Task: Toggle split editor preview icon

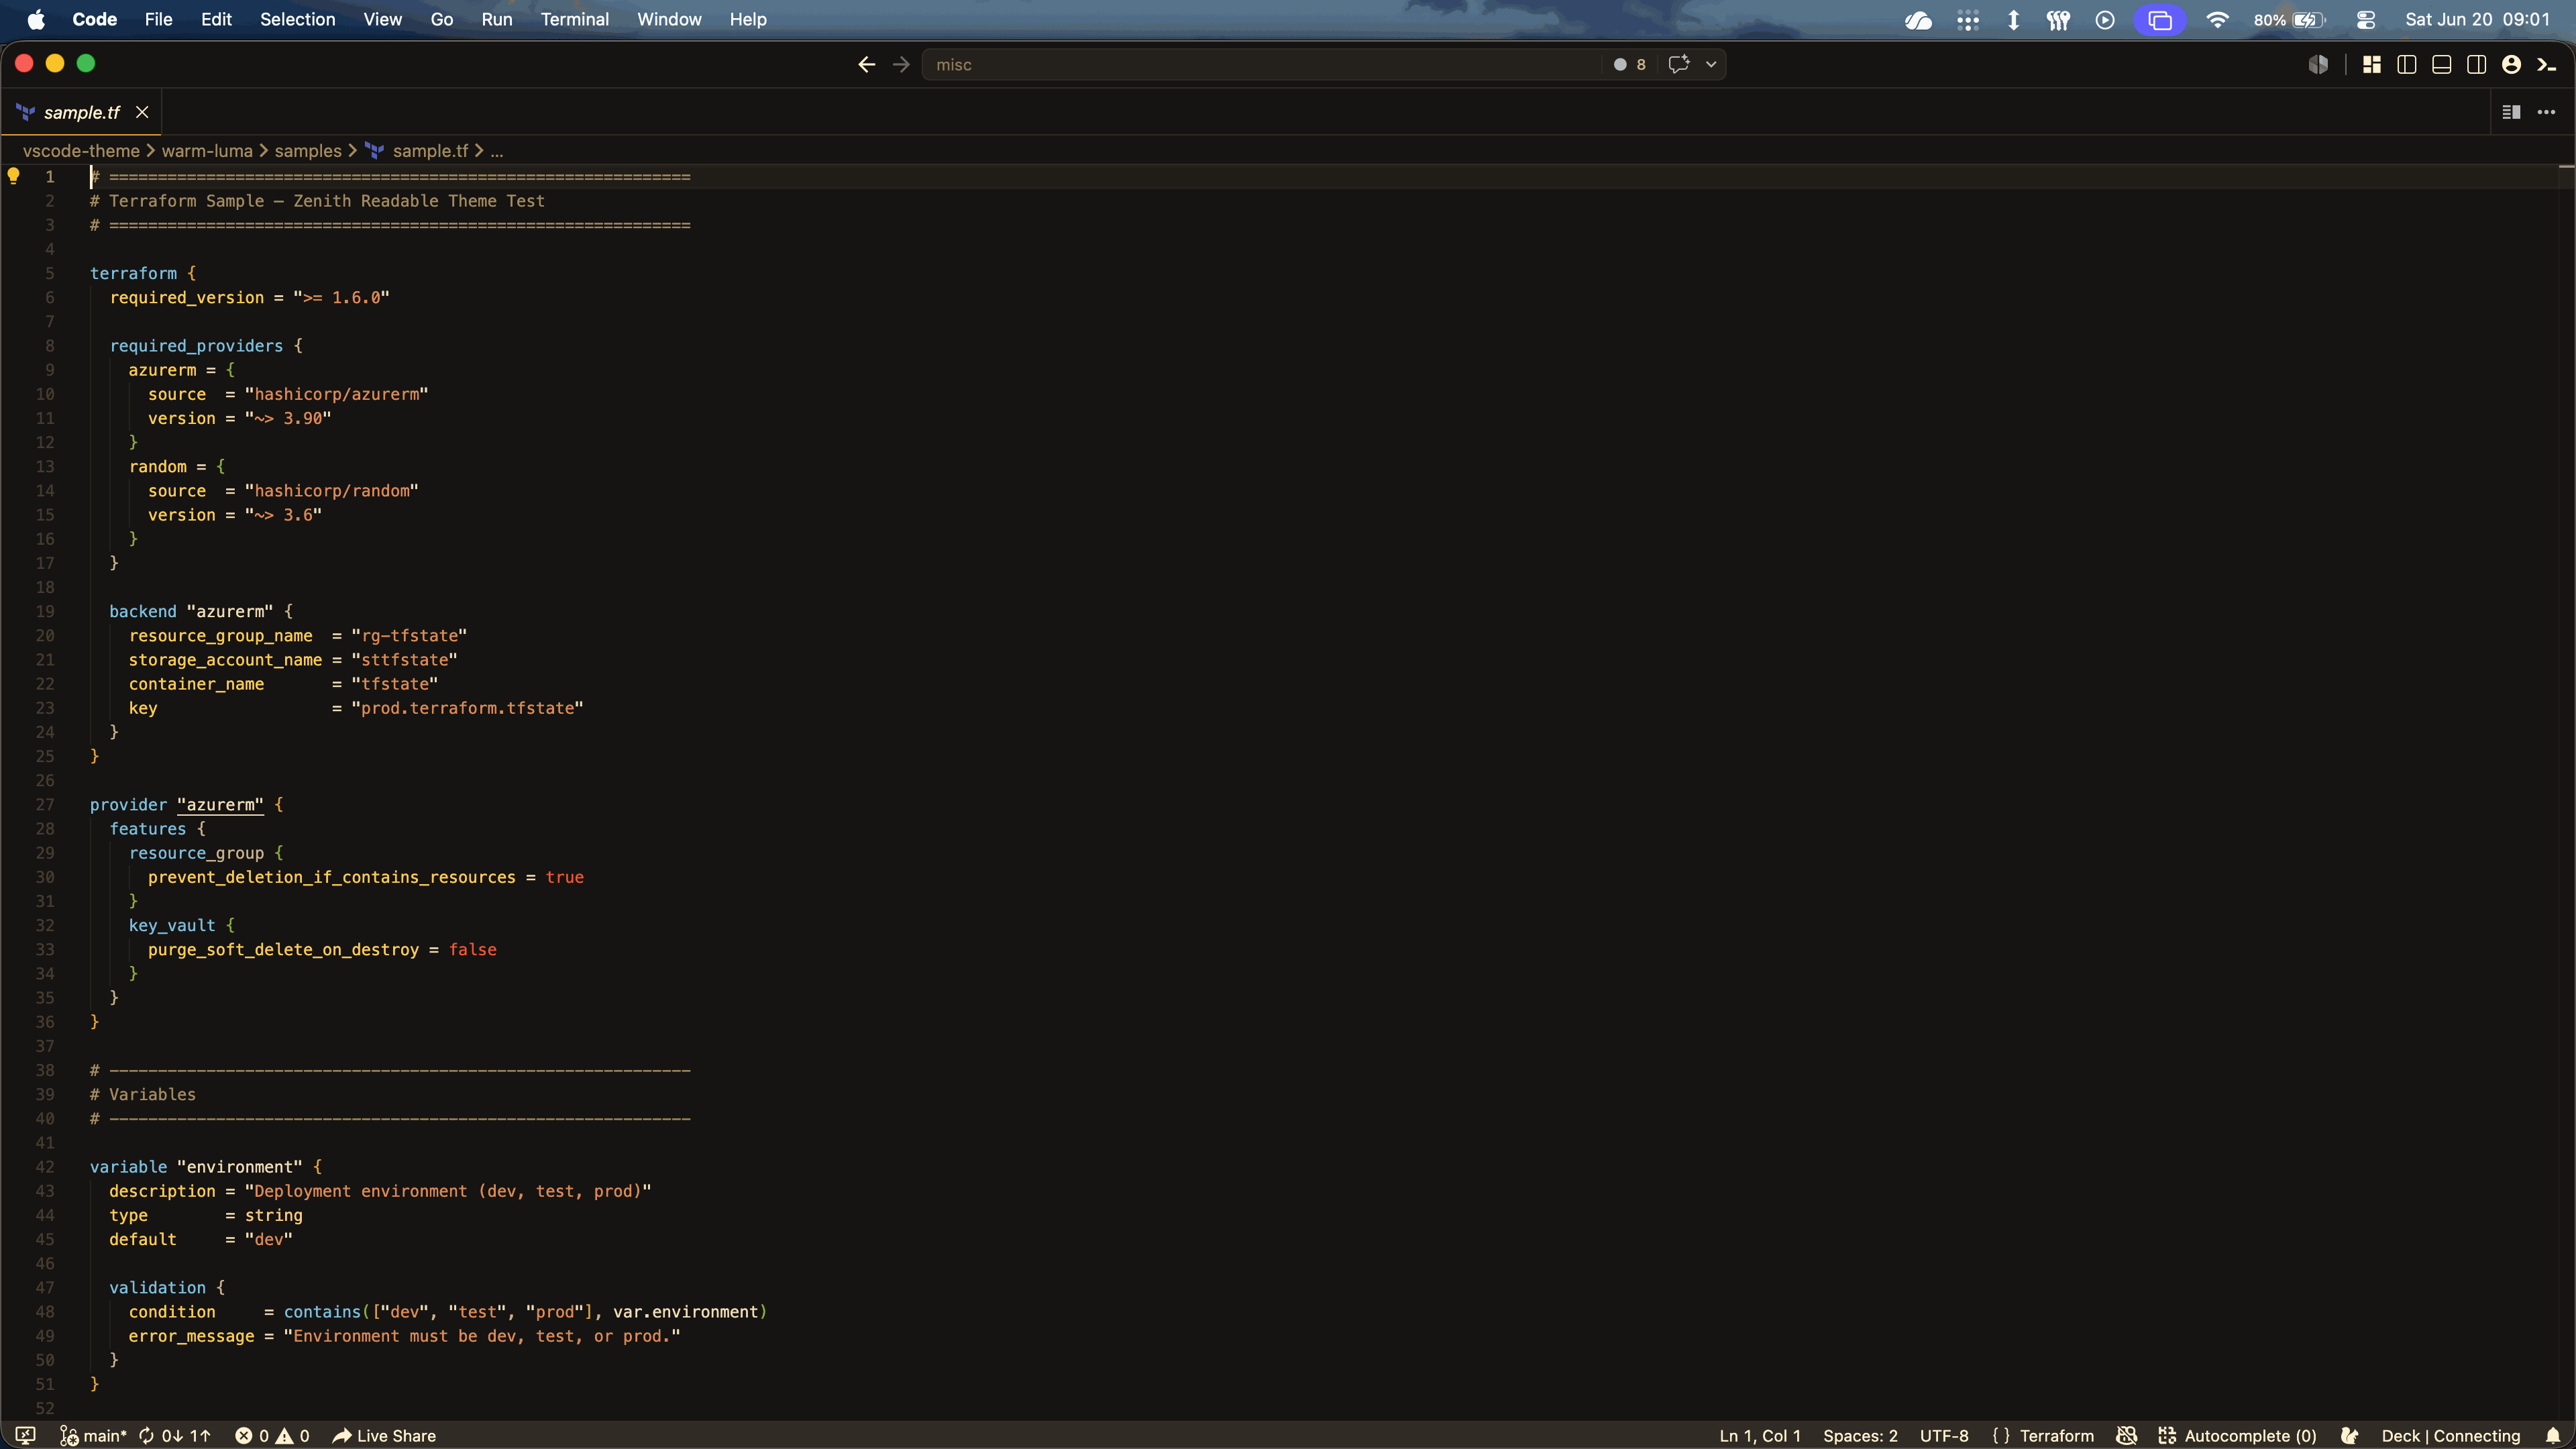Action: (x=2511, y=112)
